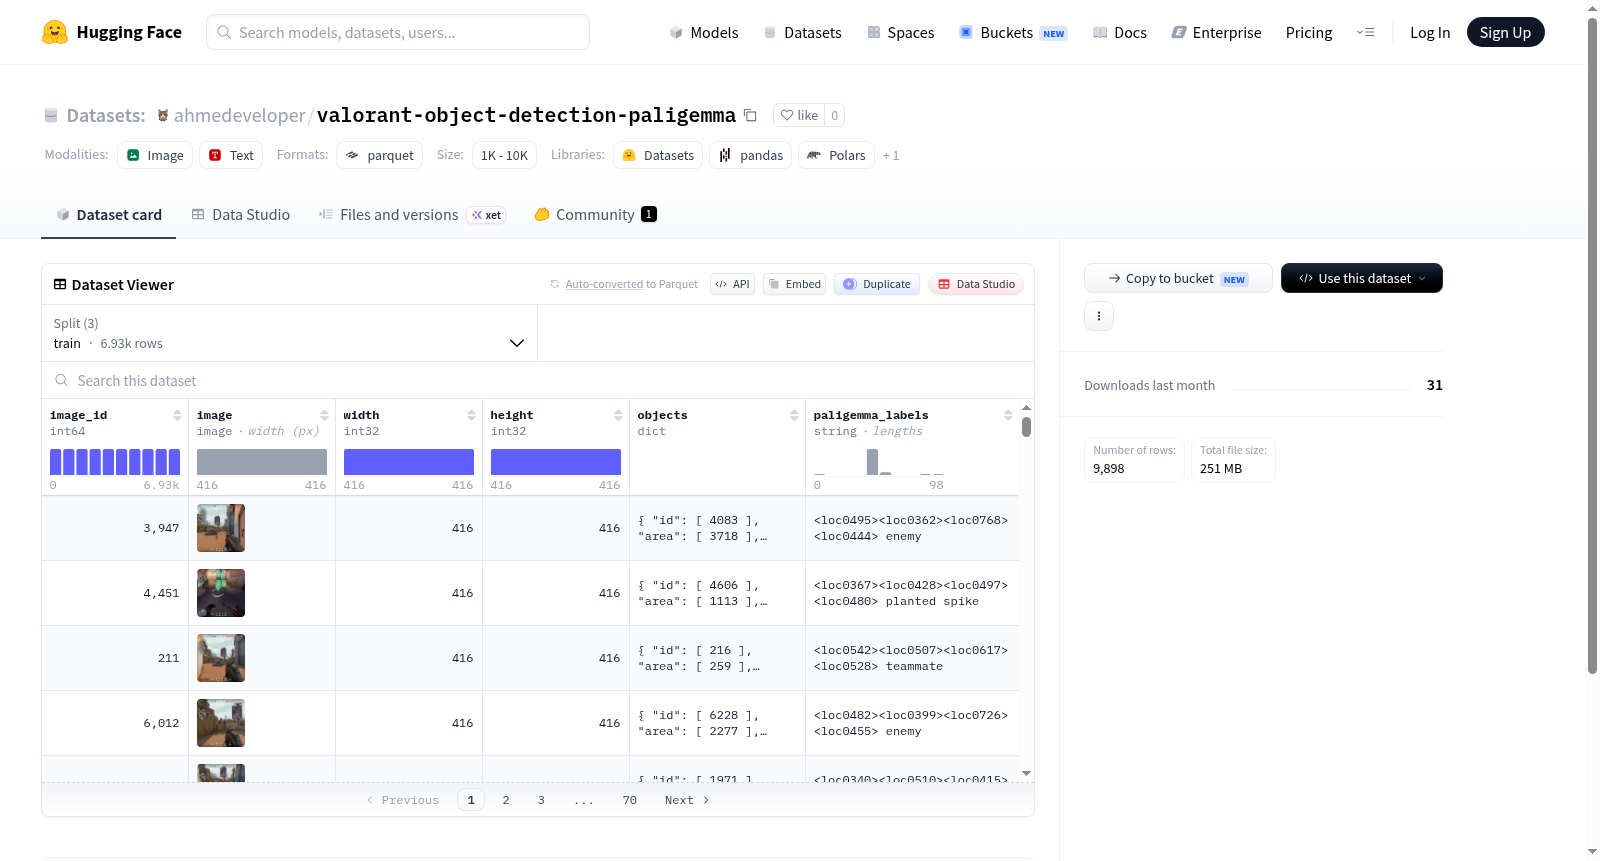The height and width of the screenshot is (861, 1600).
Task: Click the Image modality tag
Action: 155,155
